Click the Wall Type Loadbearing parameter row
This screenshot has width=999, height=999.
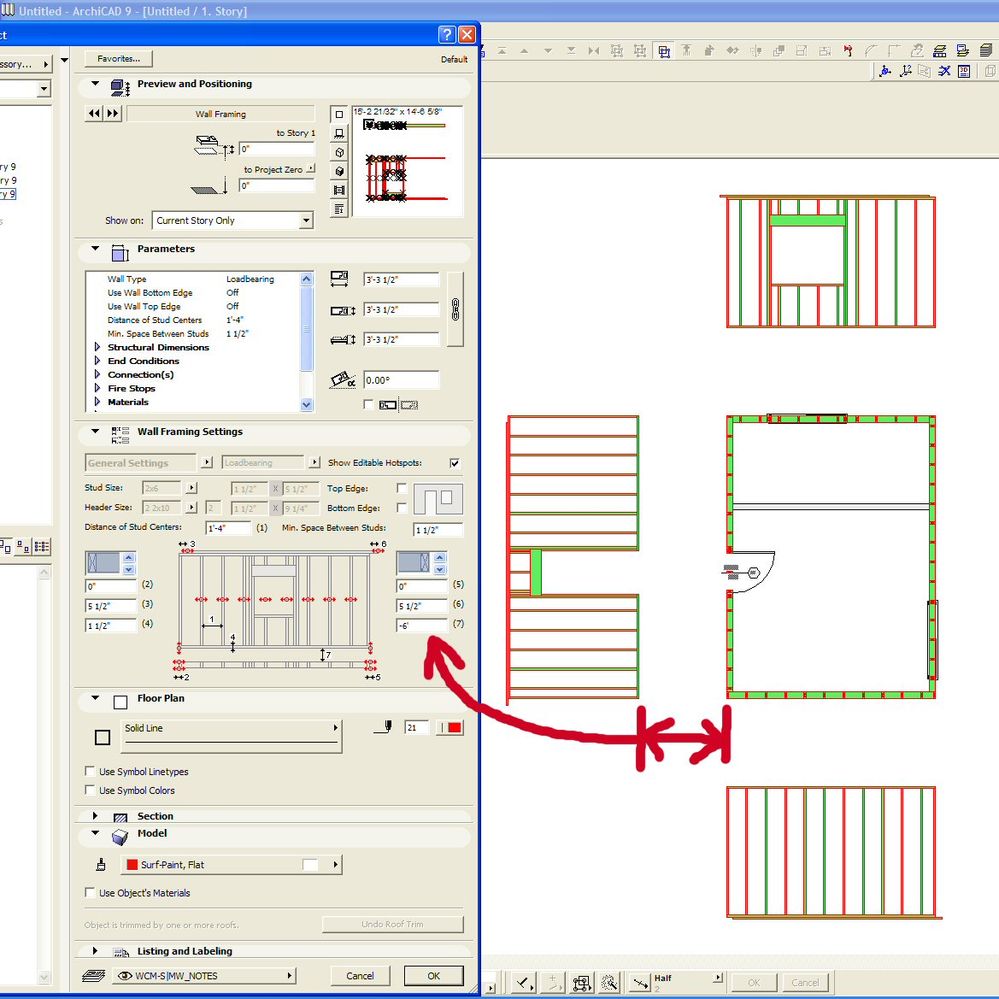pos(193,279)
